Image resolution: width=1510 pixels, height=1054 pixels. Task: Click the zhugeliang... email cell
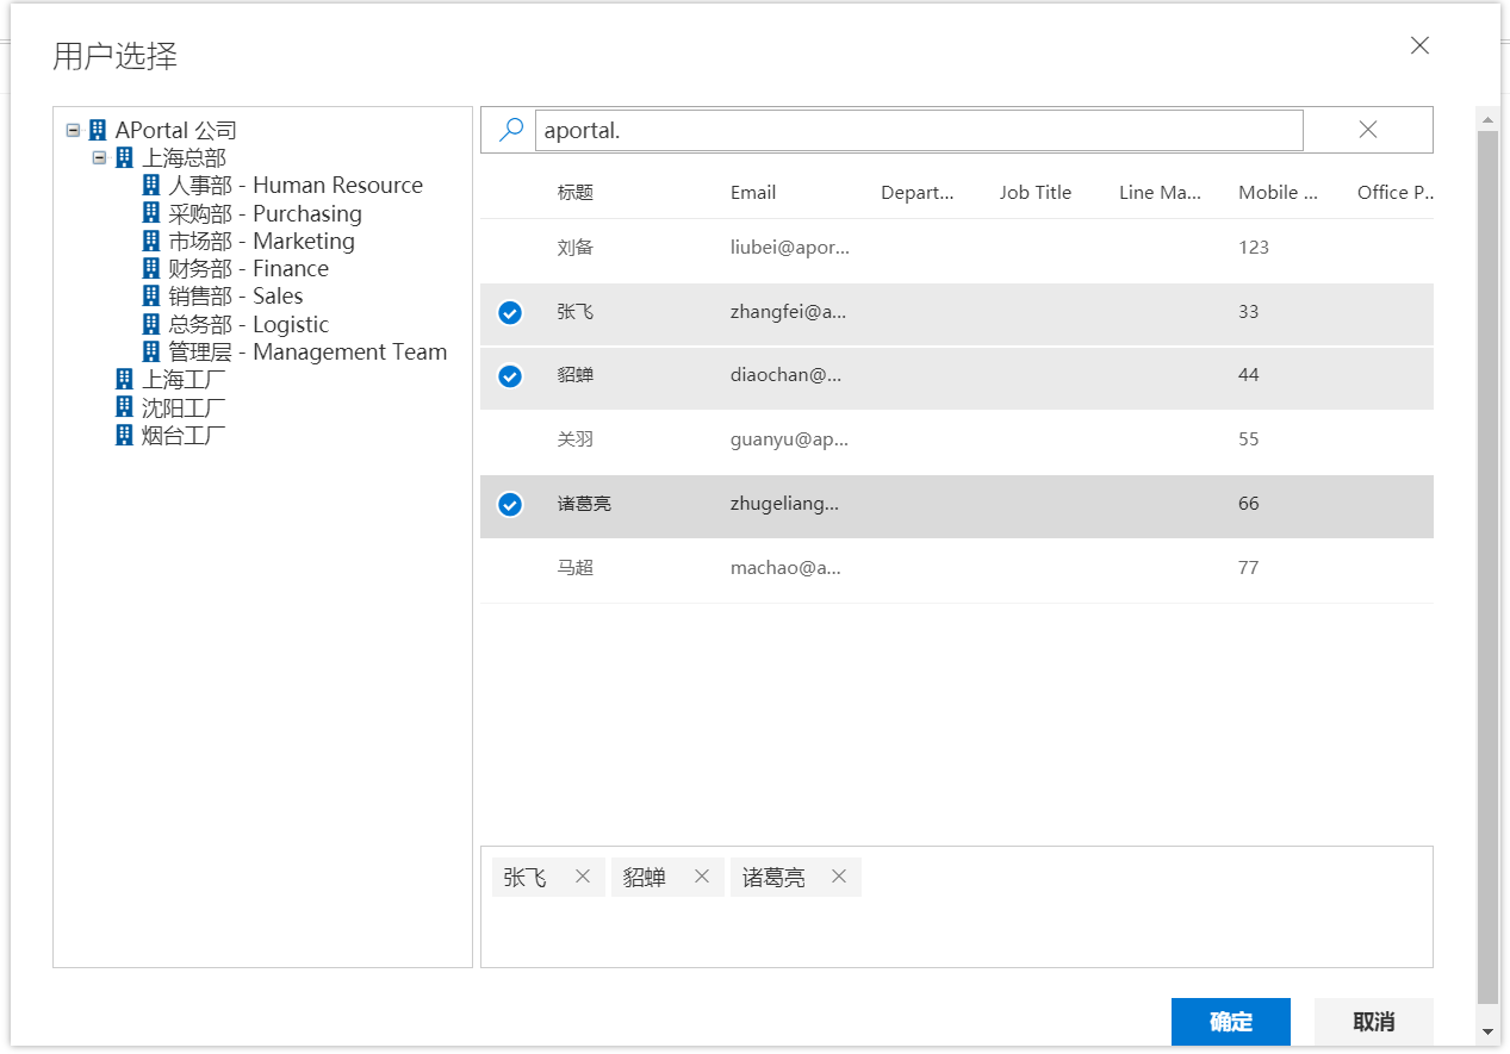click(x=785, y=503)
